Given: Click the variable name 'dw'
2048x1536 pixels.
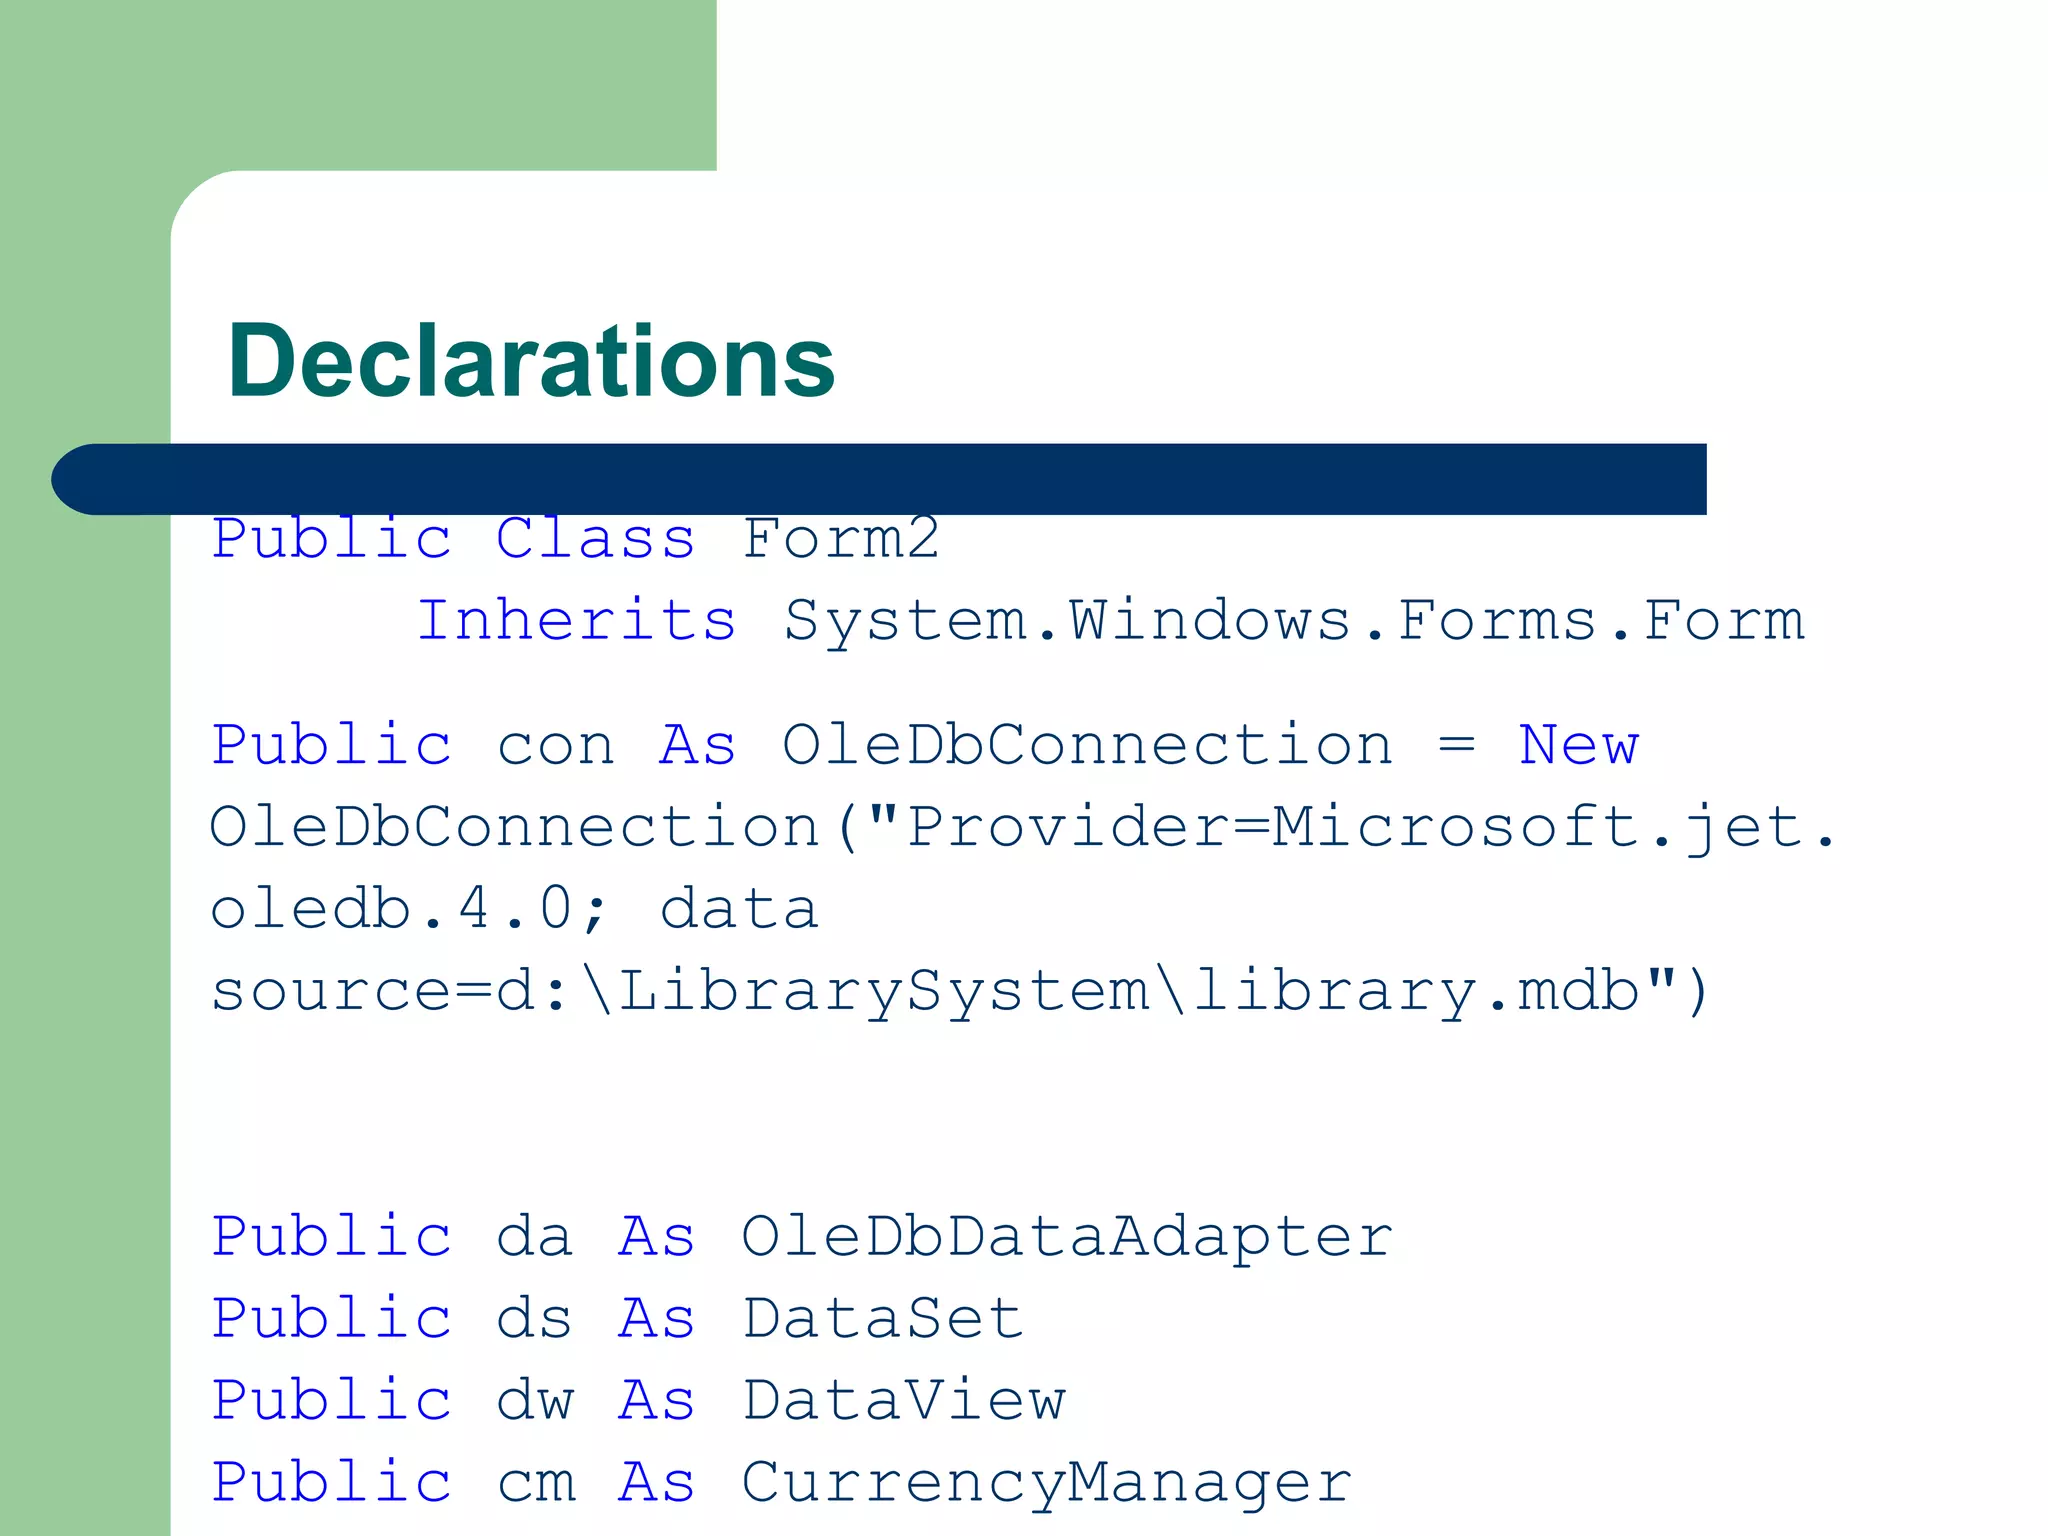Looking at the screenshot, I should pyautogui.click(x=535, y=1400).
